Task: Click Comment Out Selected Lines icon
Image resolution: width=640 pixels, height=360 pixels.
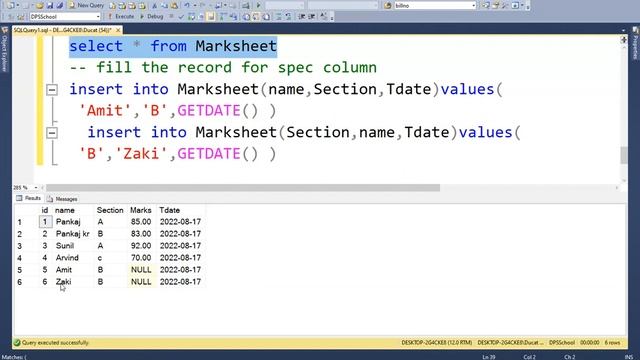Action: 278,17
